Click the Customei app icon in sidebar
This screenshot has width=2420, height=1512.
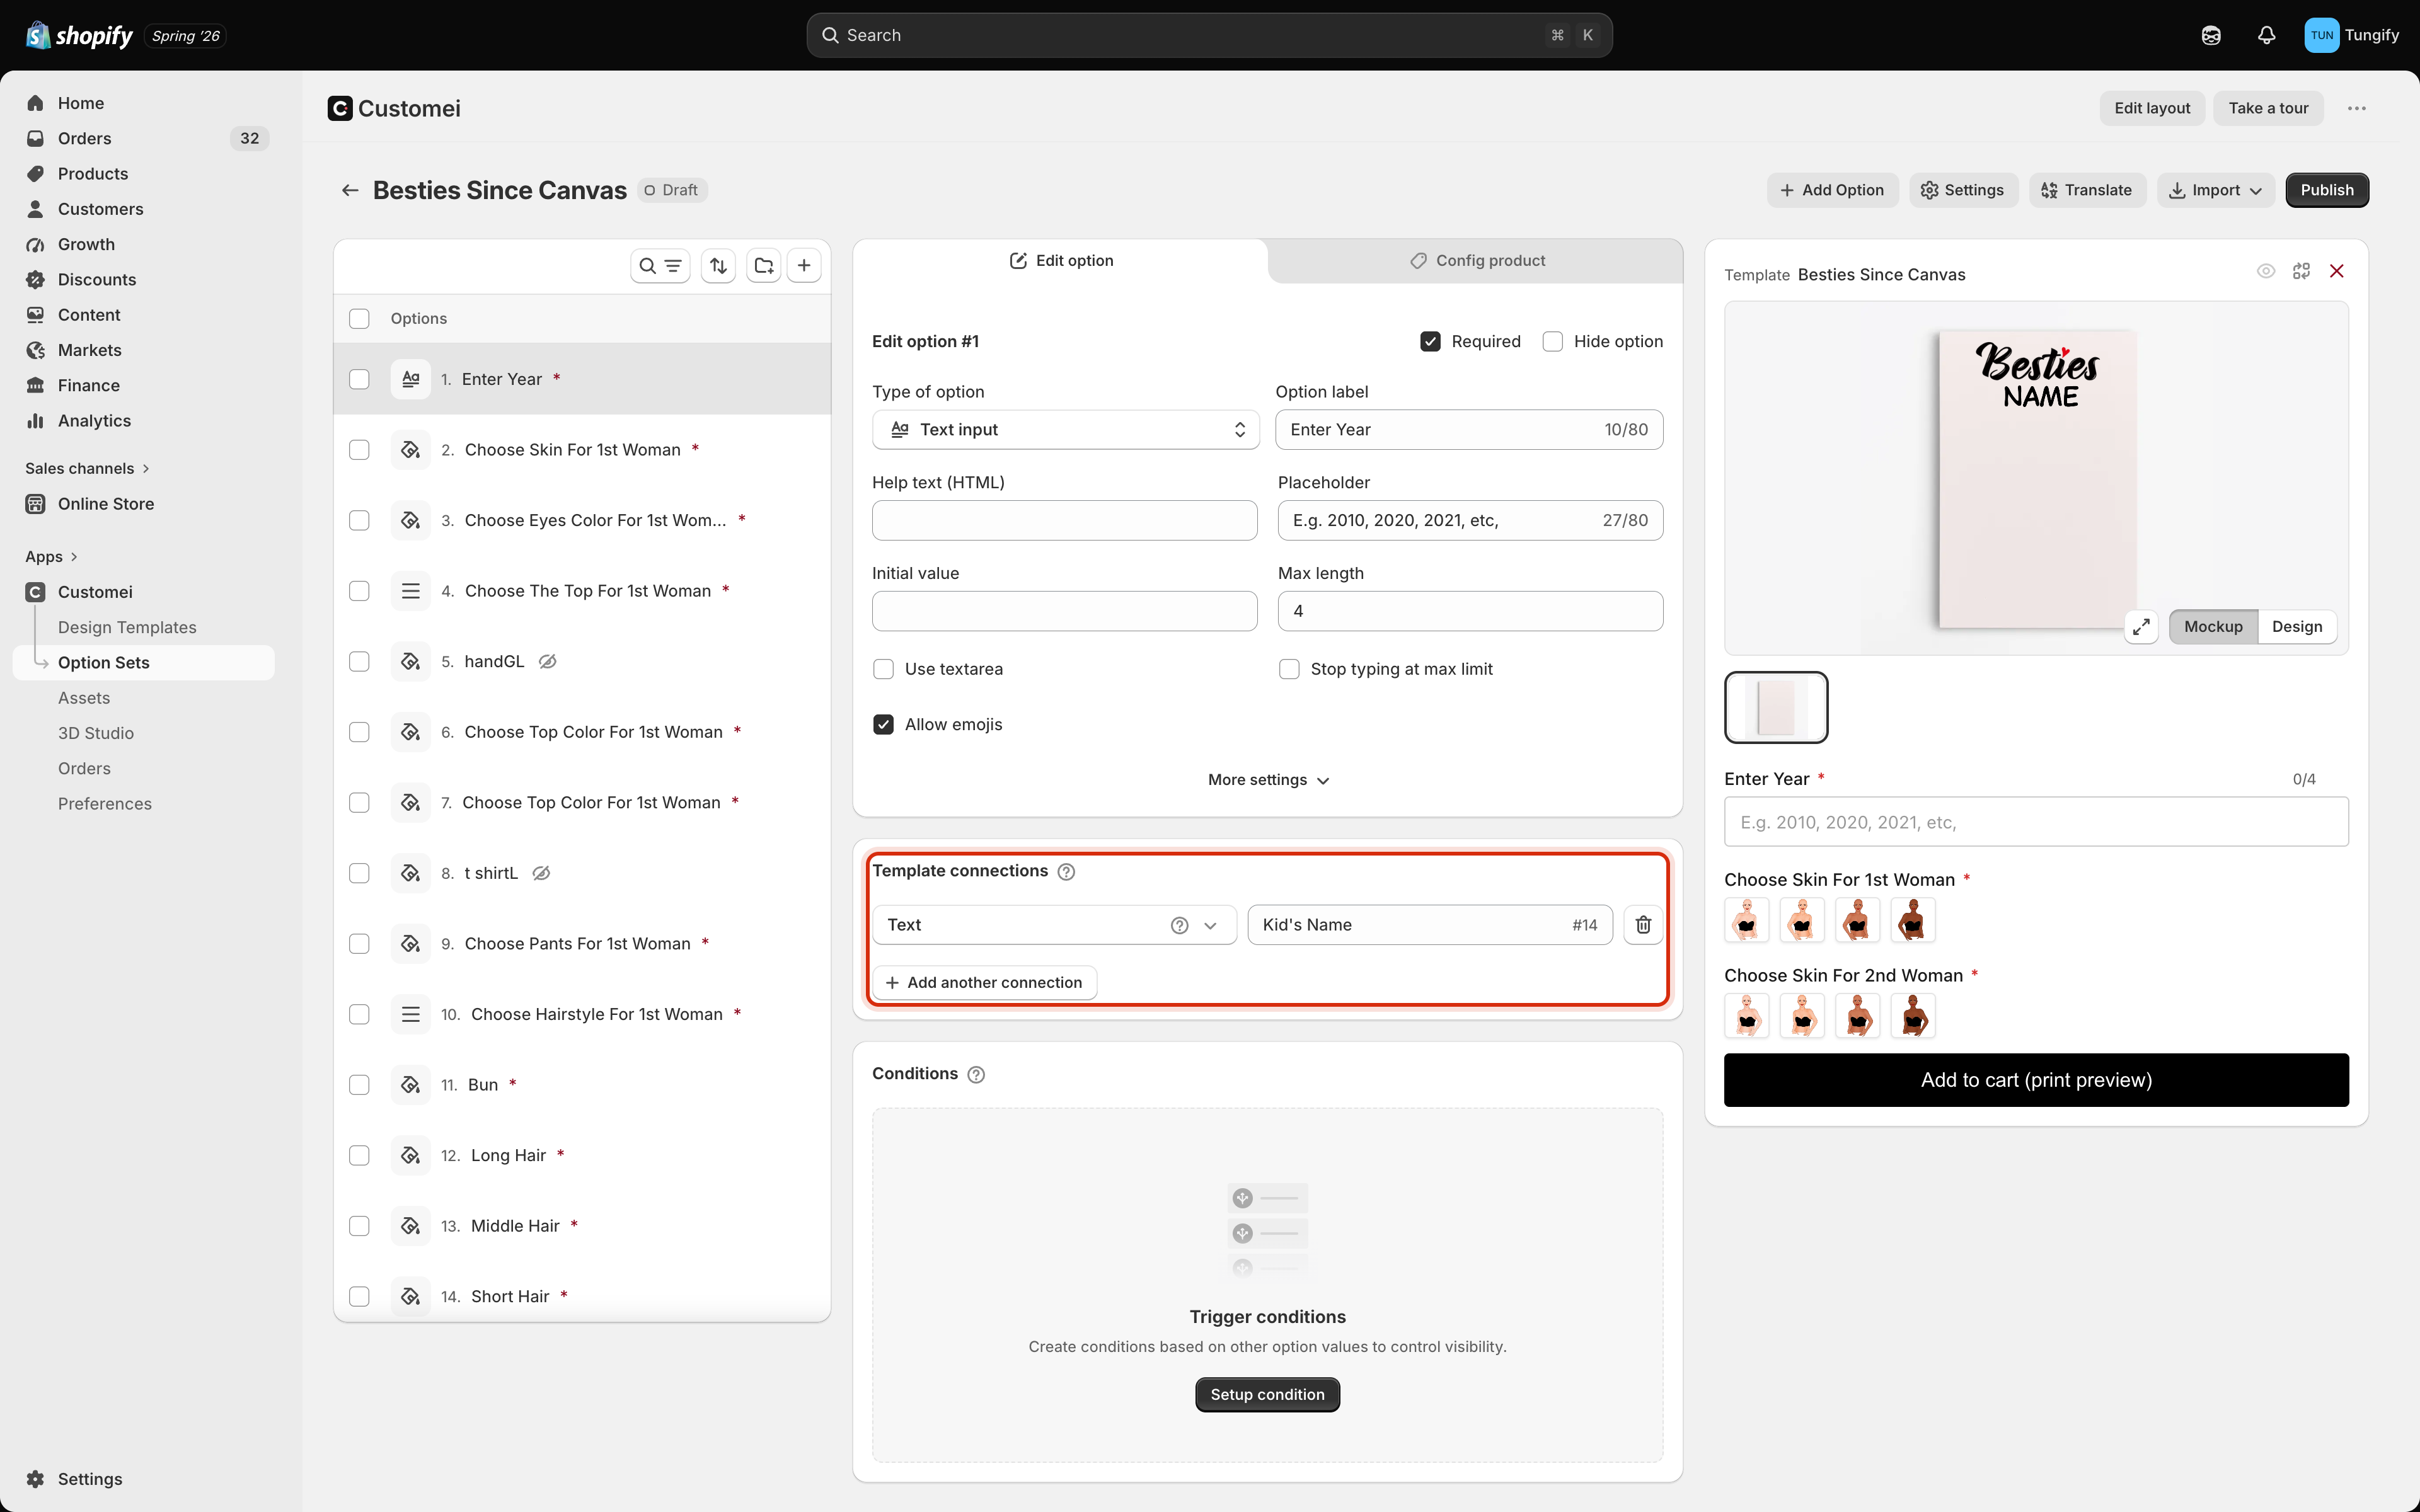[36, 592]
